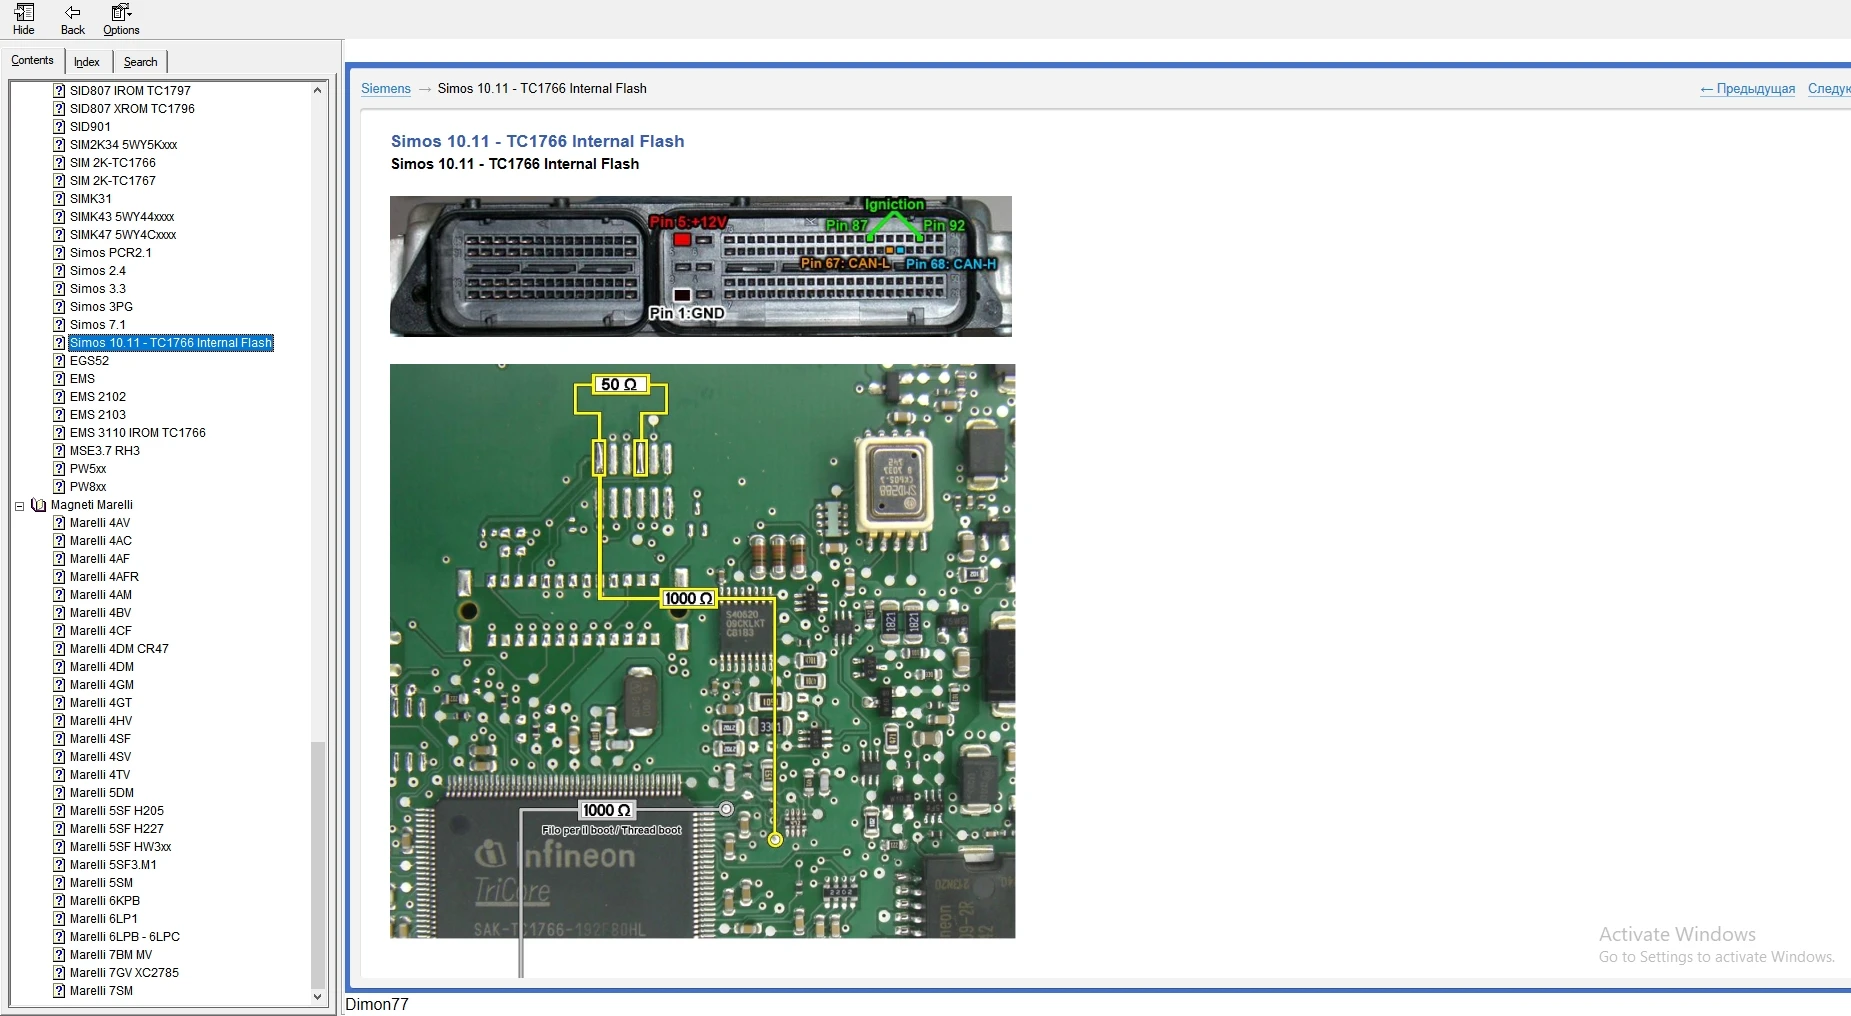Open the EMS 2103 topic

(98, 415)
